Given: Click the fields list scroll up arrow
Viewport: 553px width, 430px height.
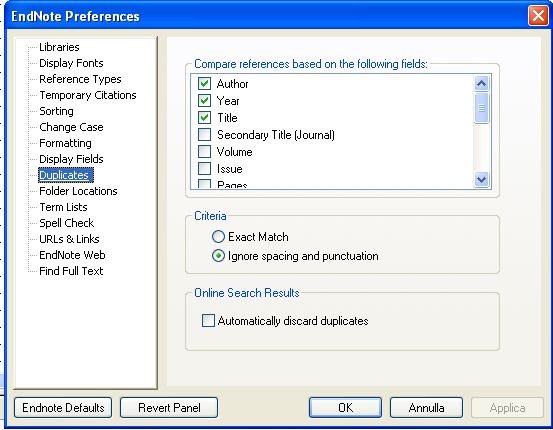Looking at the screenshot, I should 481,84.
